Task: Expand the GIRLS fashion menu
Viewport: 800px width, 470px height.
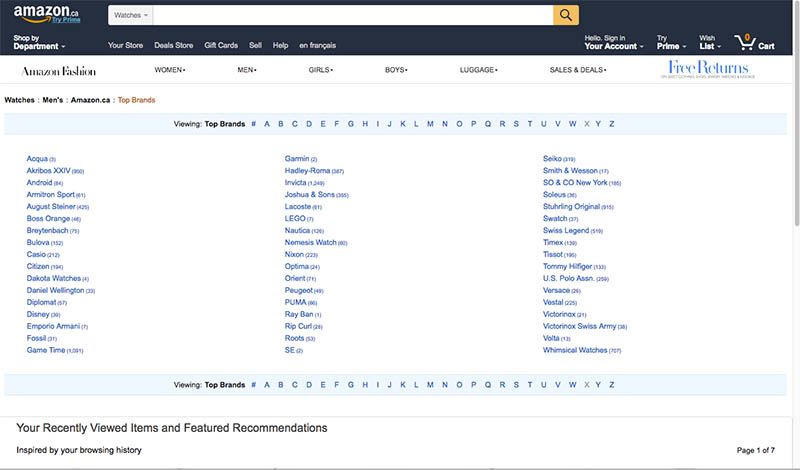Action: click(320, 70)
